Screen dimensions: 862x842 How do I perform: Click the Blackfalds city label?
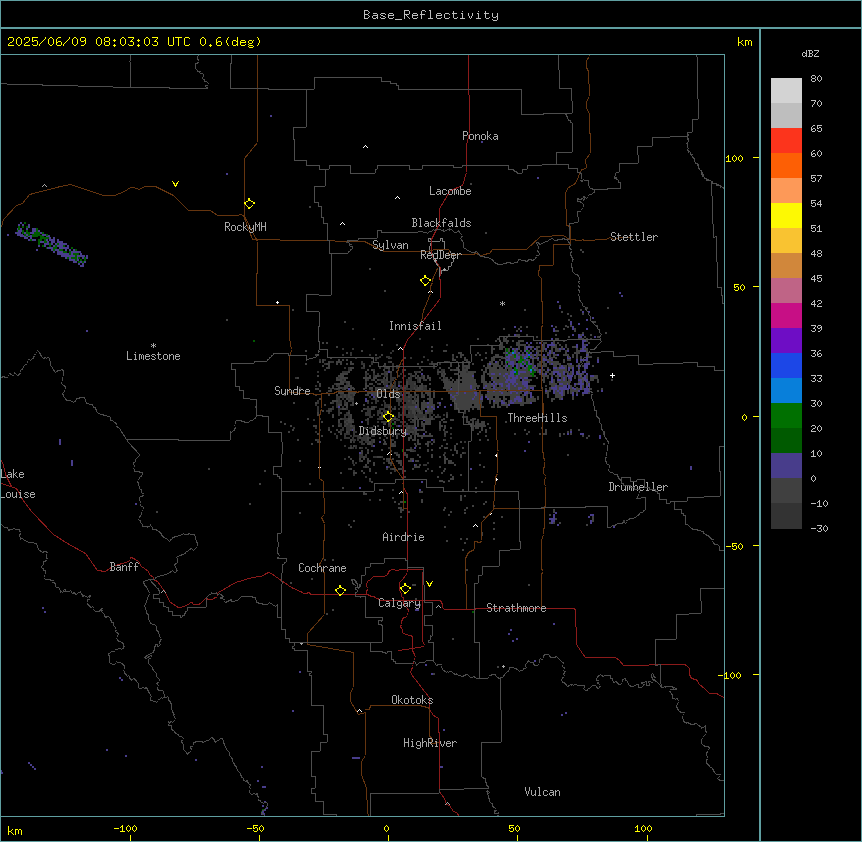(441, 223)
